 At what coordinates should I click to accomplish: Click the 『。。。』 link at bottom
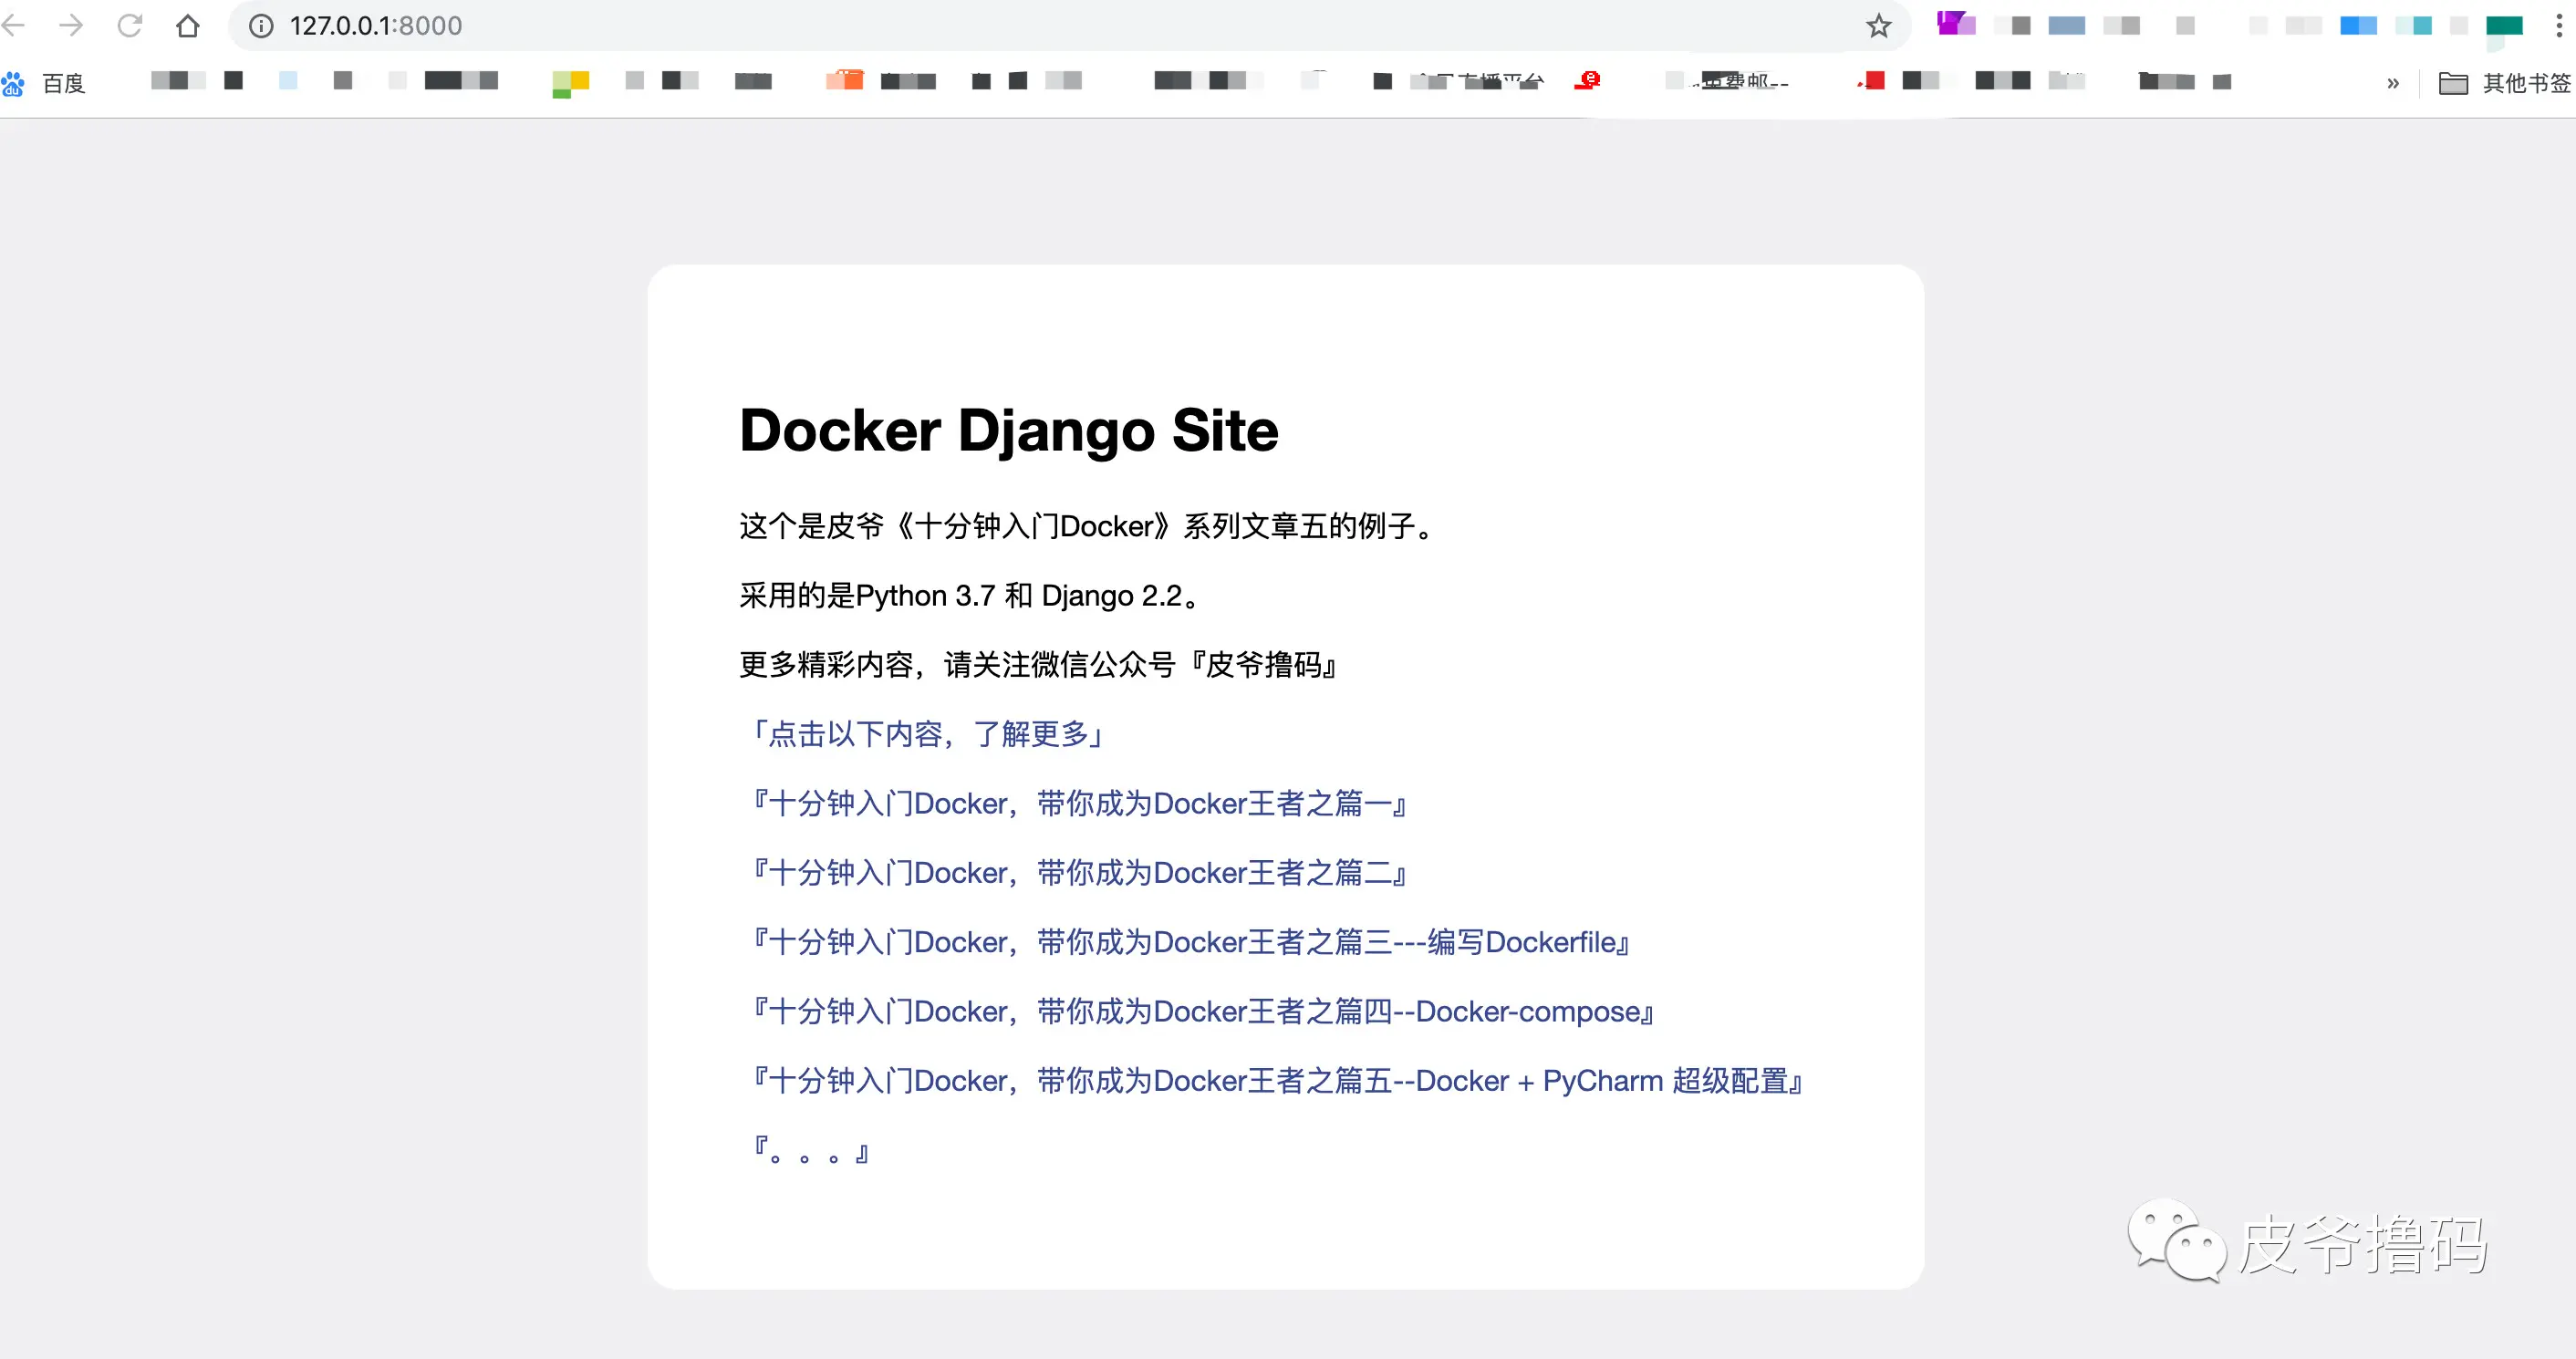(x=811, y=1151)
